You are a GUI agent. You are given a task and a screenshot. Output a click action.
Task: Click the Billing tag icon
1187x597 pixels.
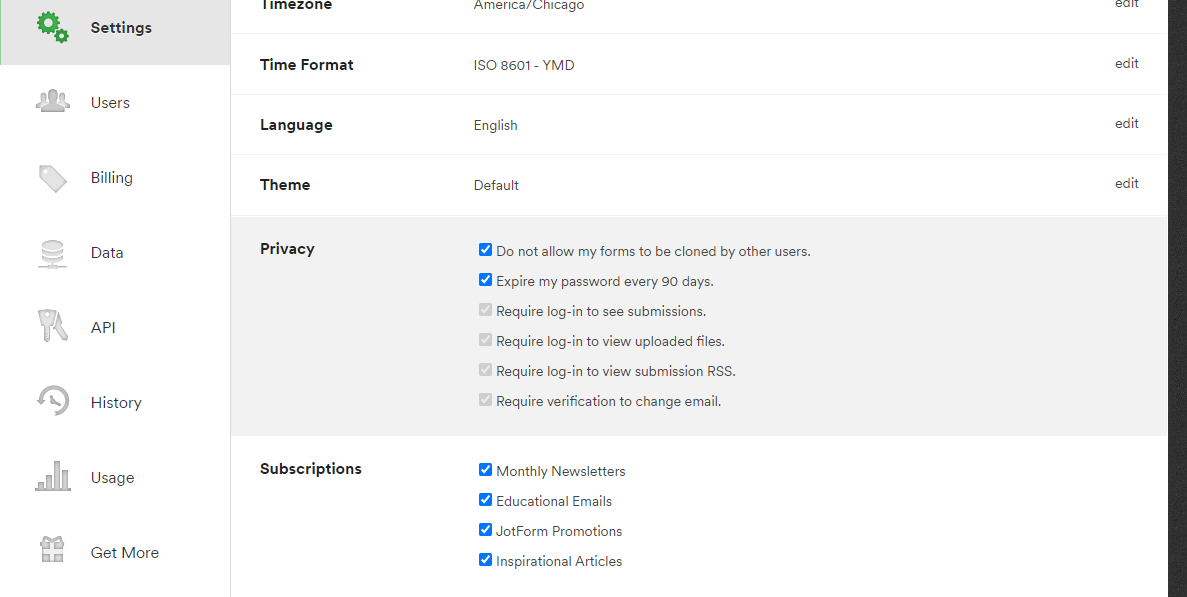pyautogui.click(x=53, y=178)
